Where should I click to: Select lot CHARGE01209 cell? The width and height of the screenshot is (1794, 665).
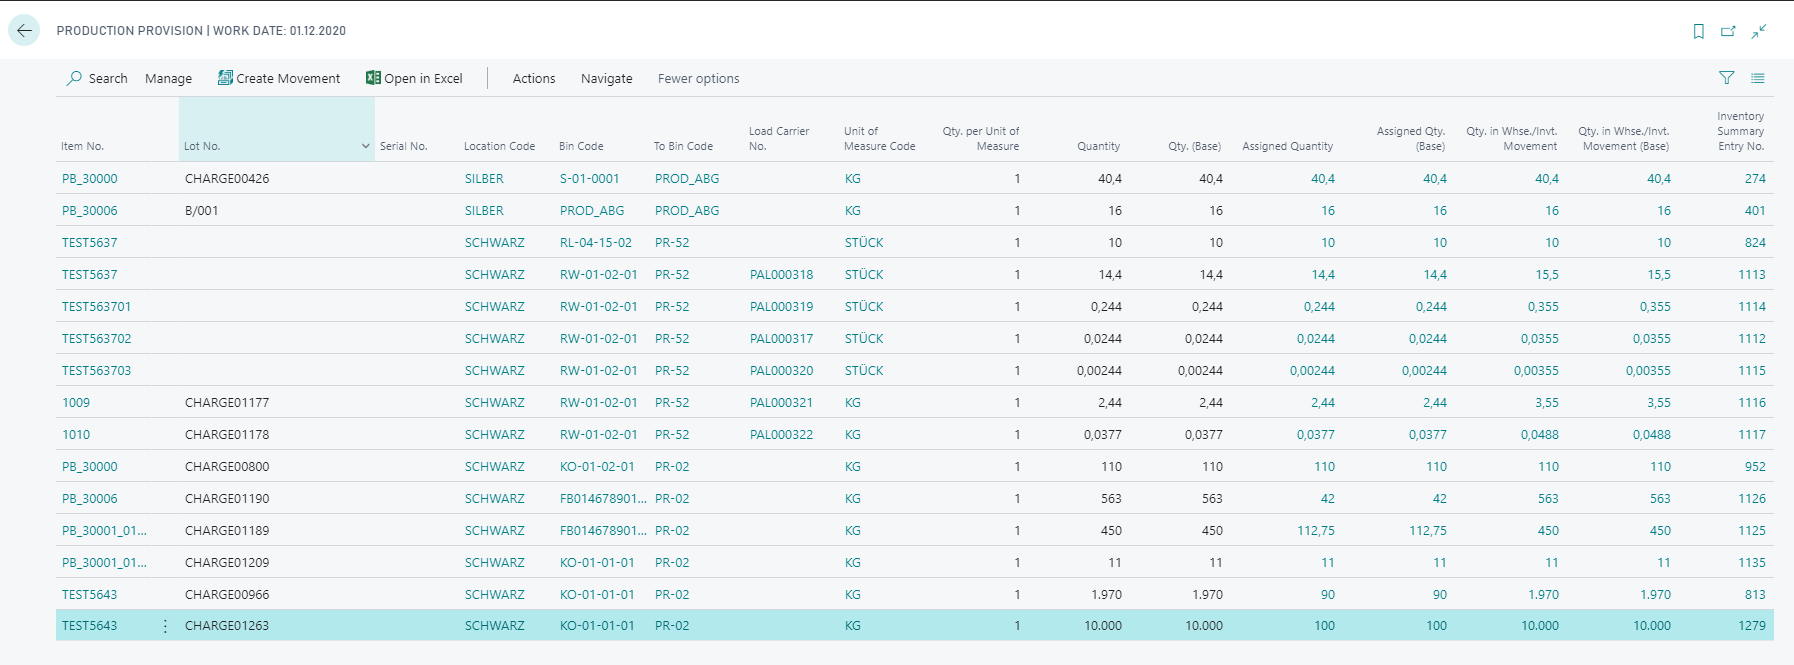[227, 563]
